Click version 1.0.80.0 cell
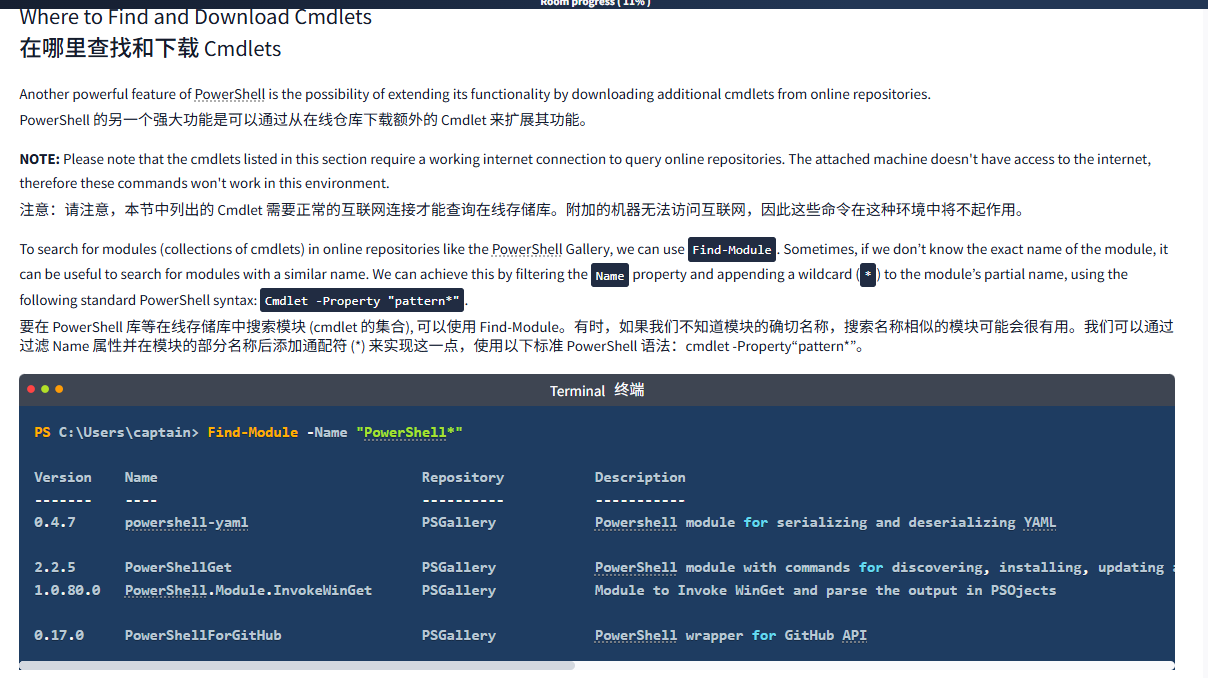Viewport: 1208px width, 678px height. click(x=67, y=590)
